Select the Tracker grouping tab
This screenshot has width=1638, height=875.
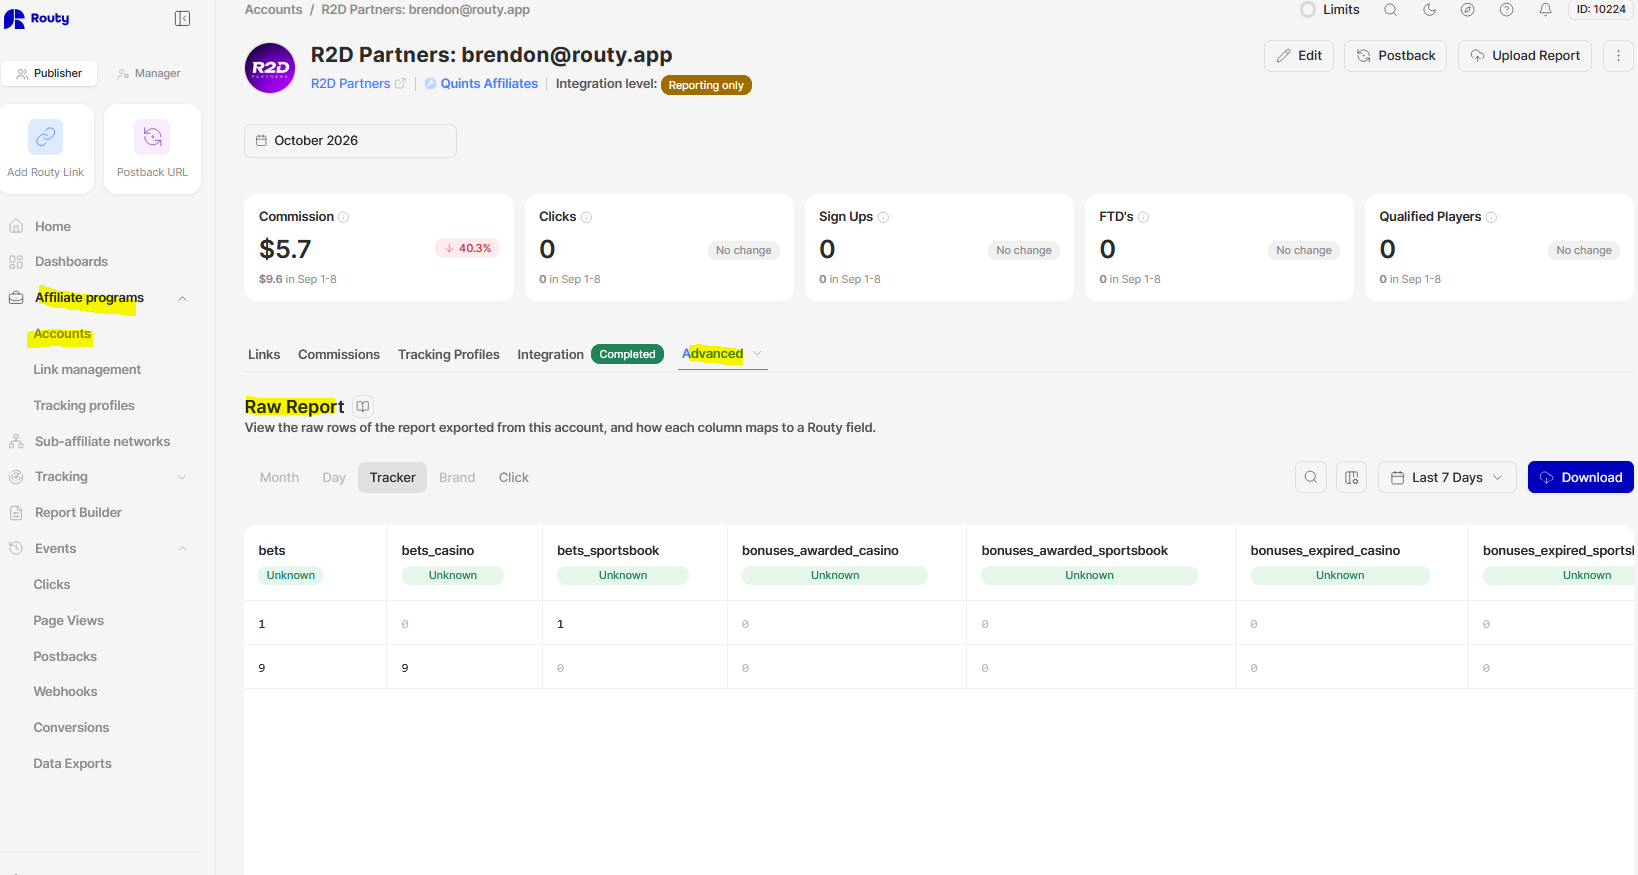[392, 478]
